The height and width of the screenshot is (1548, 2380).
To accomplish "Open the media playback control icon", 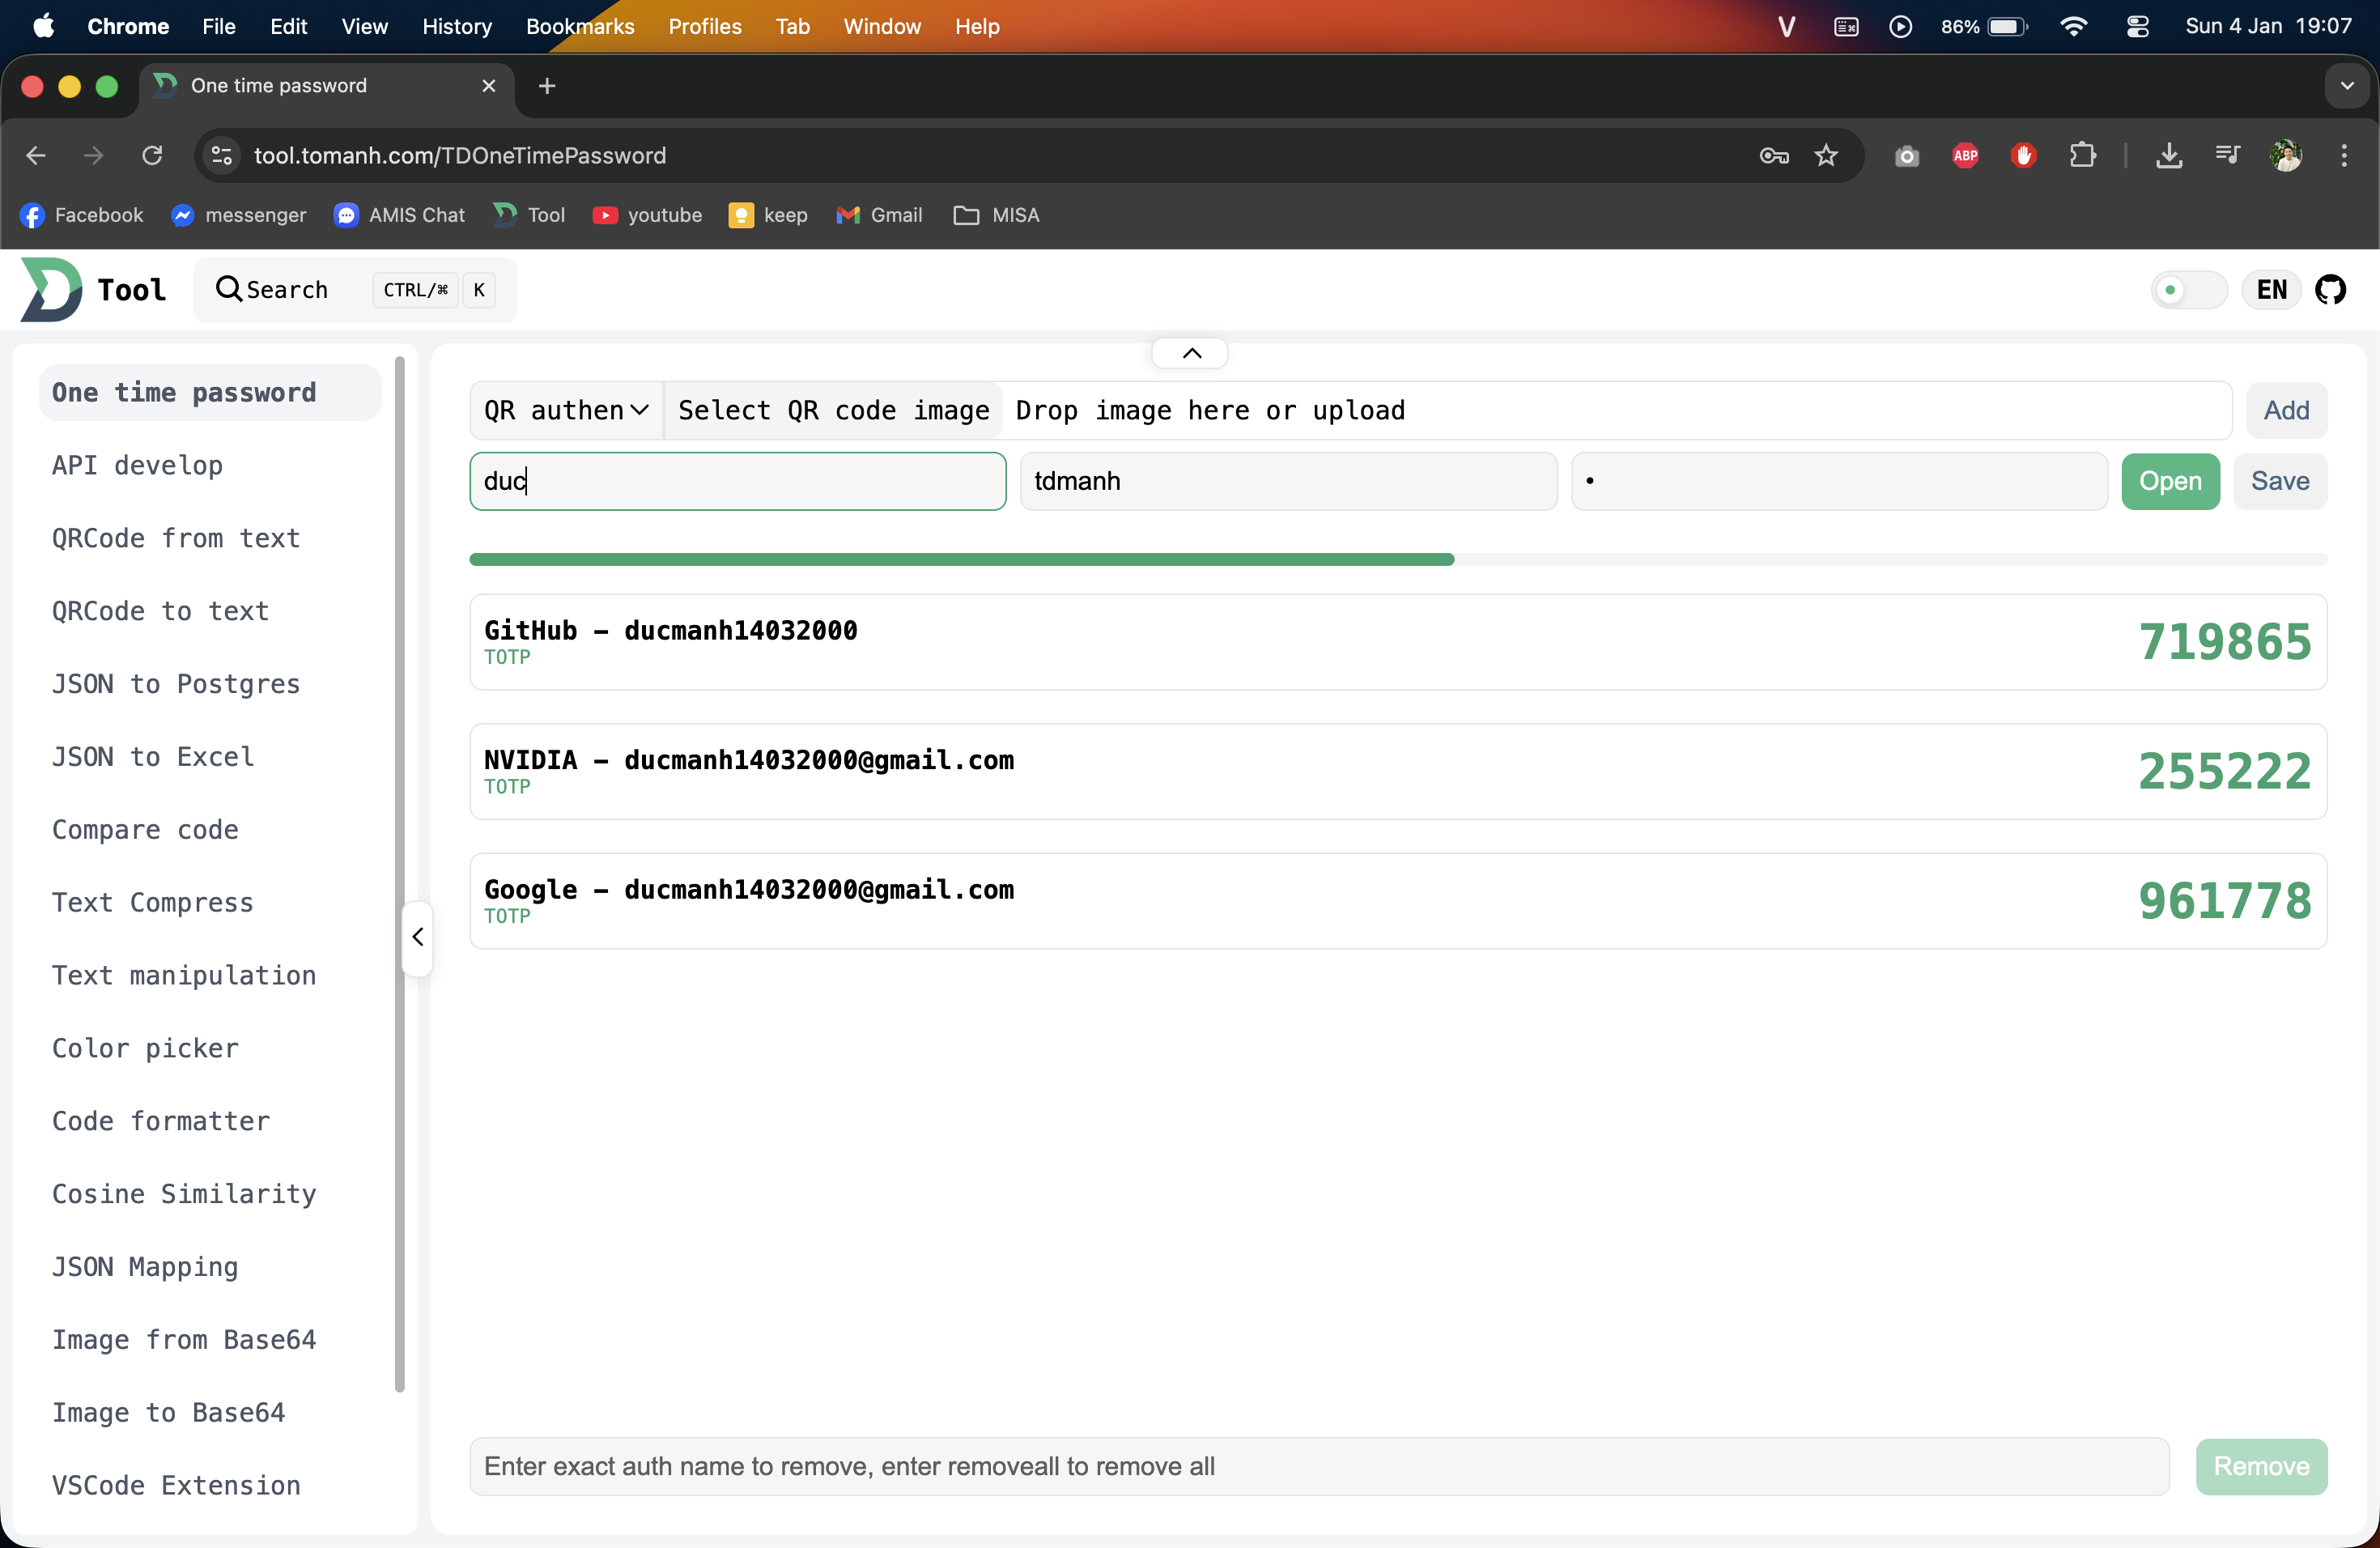I will click(2226, 156).
